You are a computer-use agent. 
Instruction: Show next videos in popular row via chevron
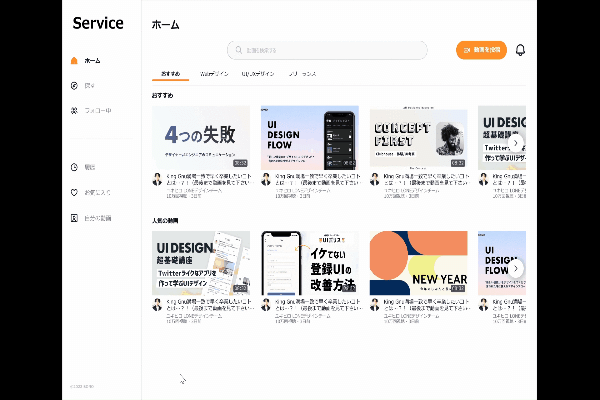pyautogui.click(x=516, y=268)
